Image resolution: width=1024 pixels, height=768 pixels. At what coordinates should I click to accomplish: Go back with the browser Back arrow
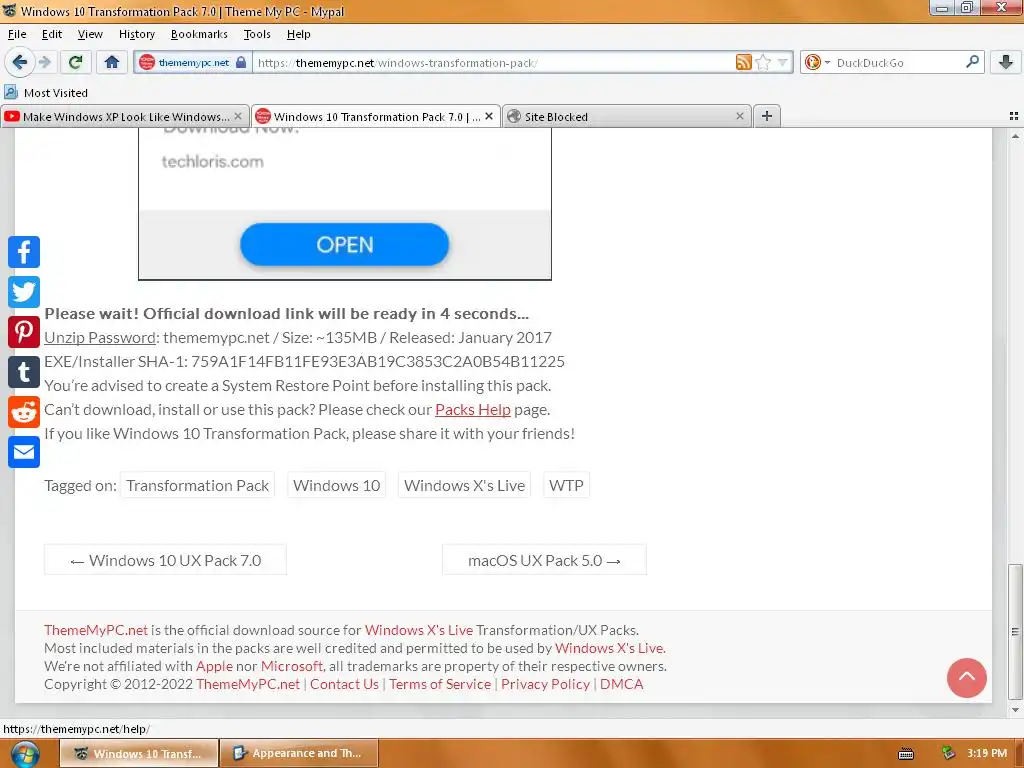[x=19, y=62]
